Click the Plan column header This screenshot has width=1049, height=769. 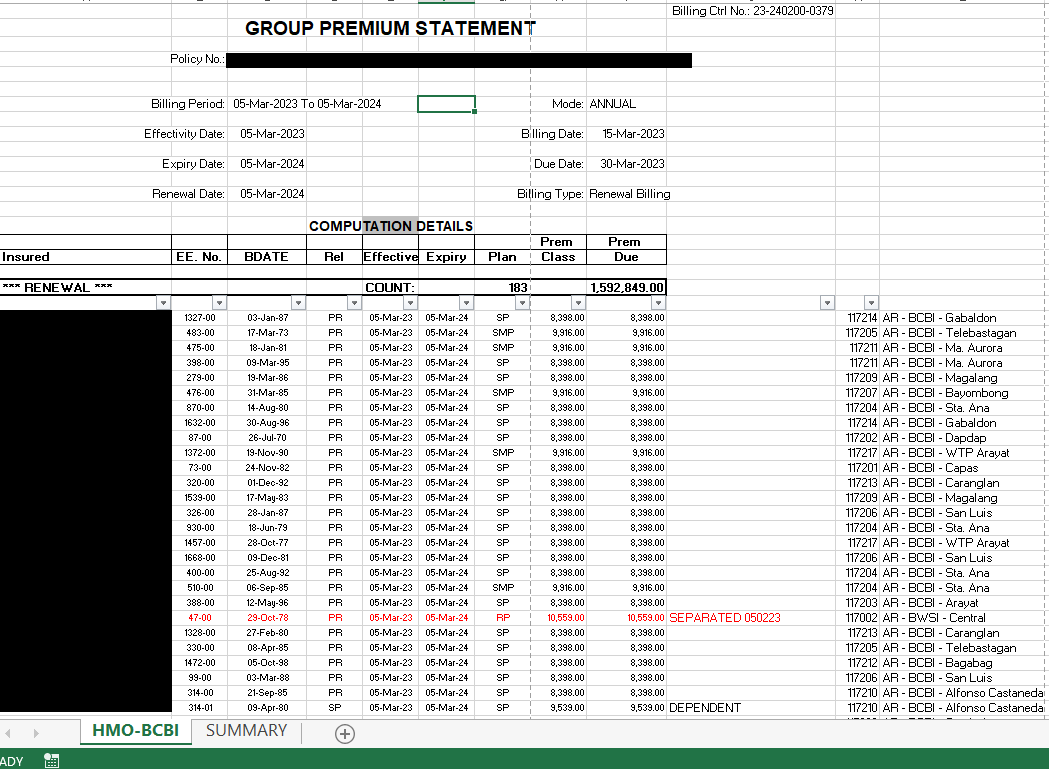[x=502, y=257]
